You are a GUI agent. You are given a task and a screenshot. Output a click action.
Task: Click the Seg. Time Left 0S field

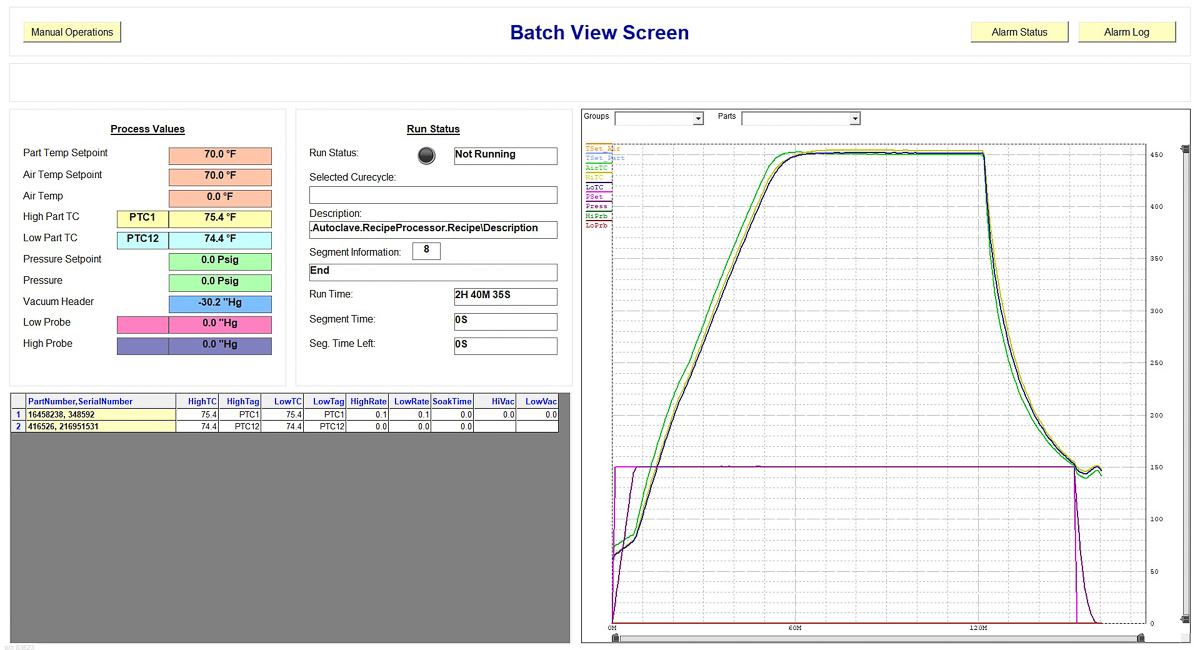pos(505,346)
